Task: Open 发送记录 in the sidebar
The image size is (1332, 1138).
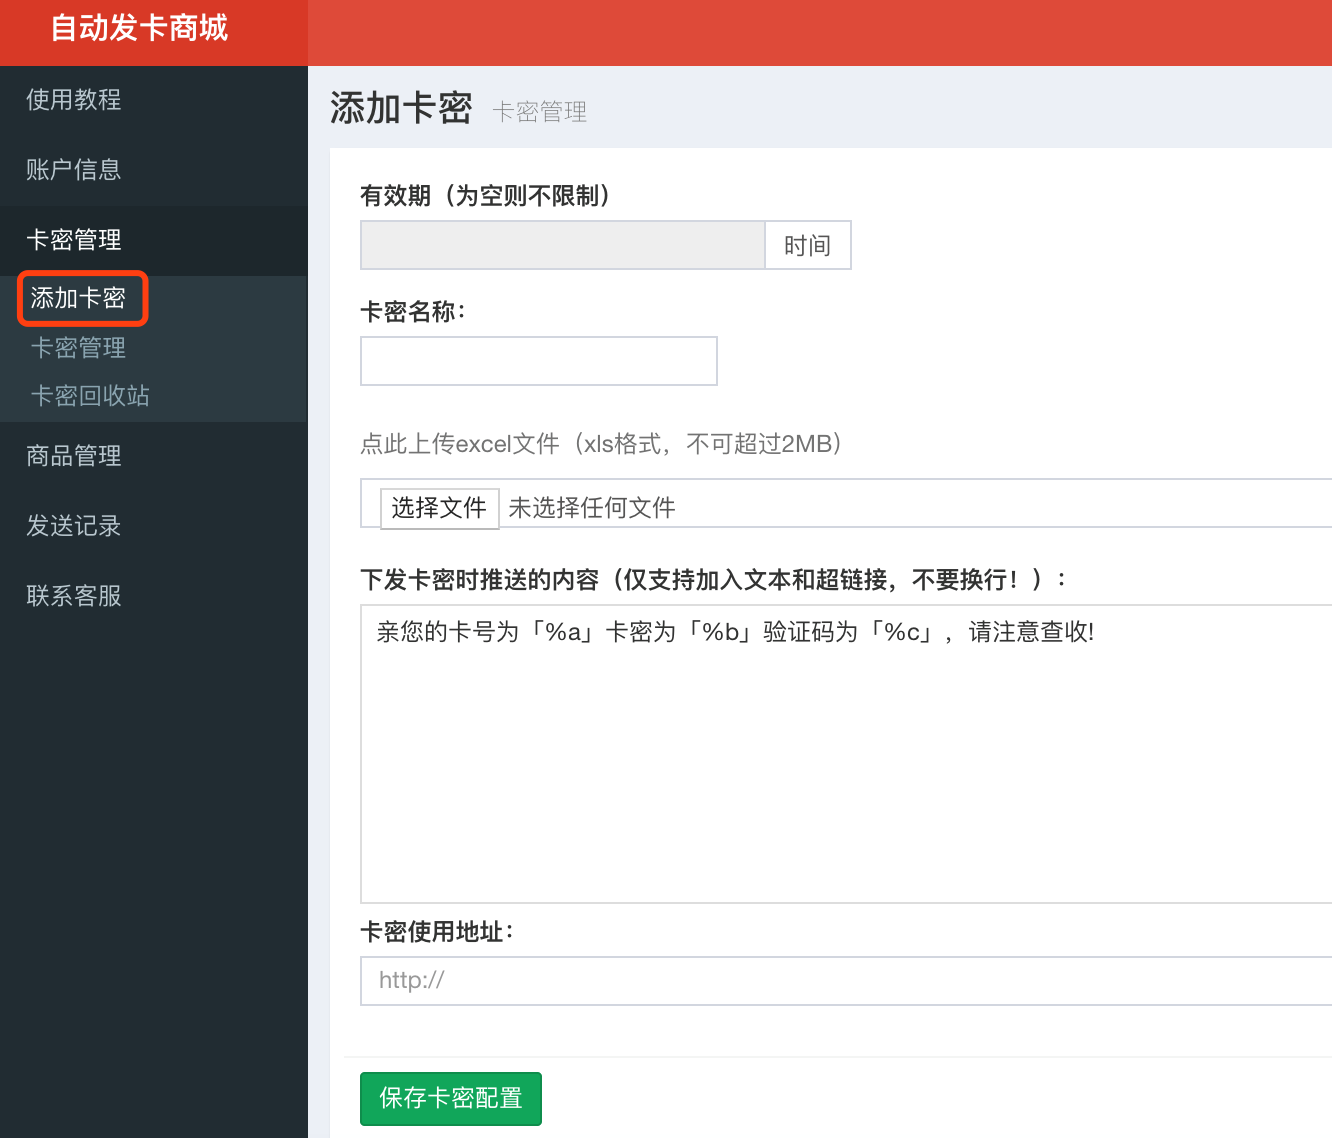Action: point(74,526)
